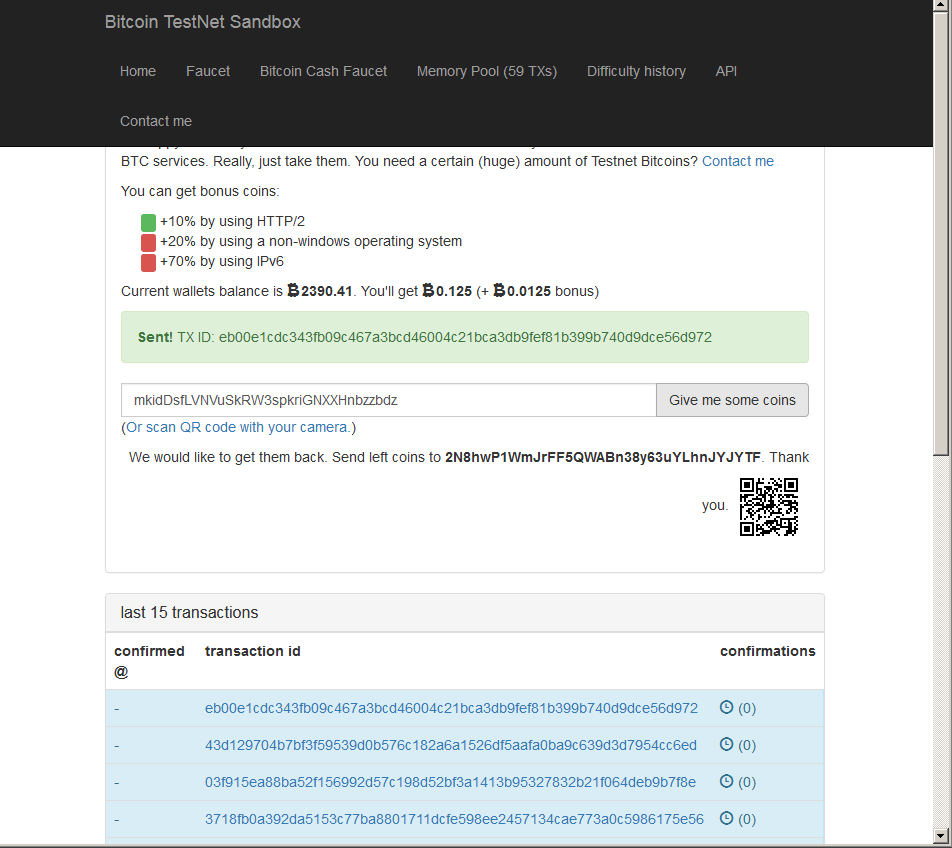This screenshot has height=848, width=952.
Task: Open the Home menu item
Action: pyautogui.click(x=138, y=71)
